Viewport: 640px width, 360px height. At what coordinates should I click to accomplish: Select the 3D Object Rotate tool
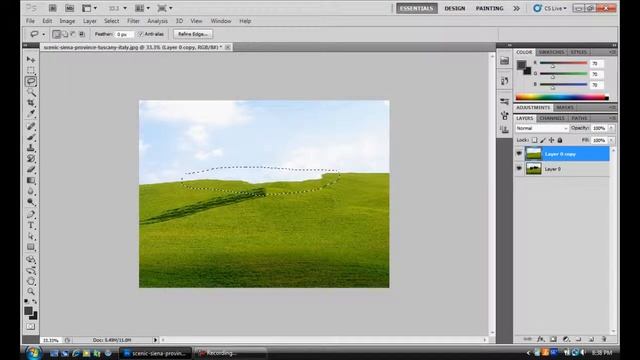[x=31, y=259]
